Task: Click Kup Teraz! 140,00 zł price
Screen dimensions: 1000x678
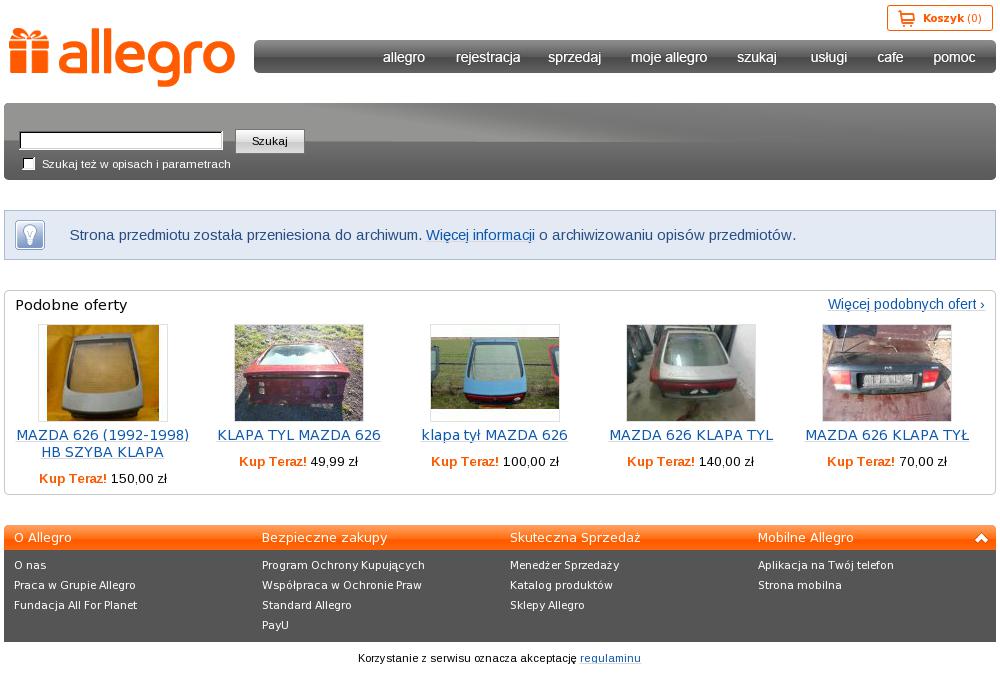Action: [691, 462]
